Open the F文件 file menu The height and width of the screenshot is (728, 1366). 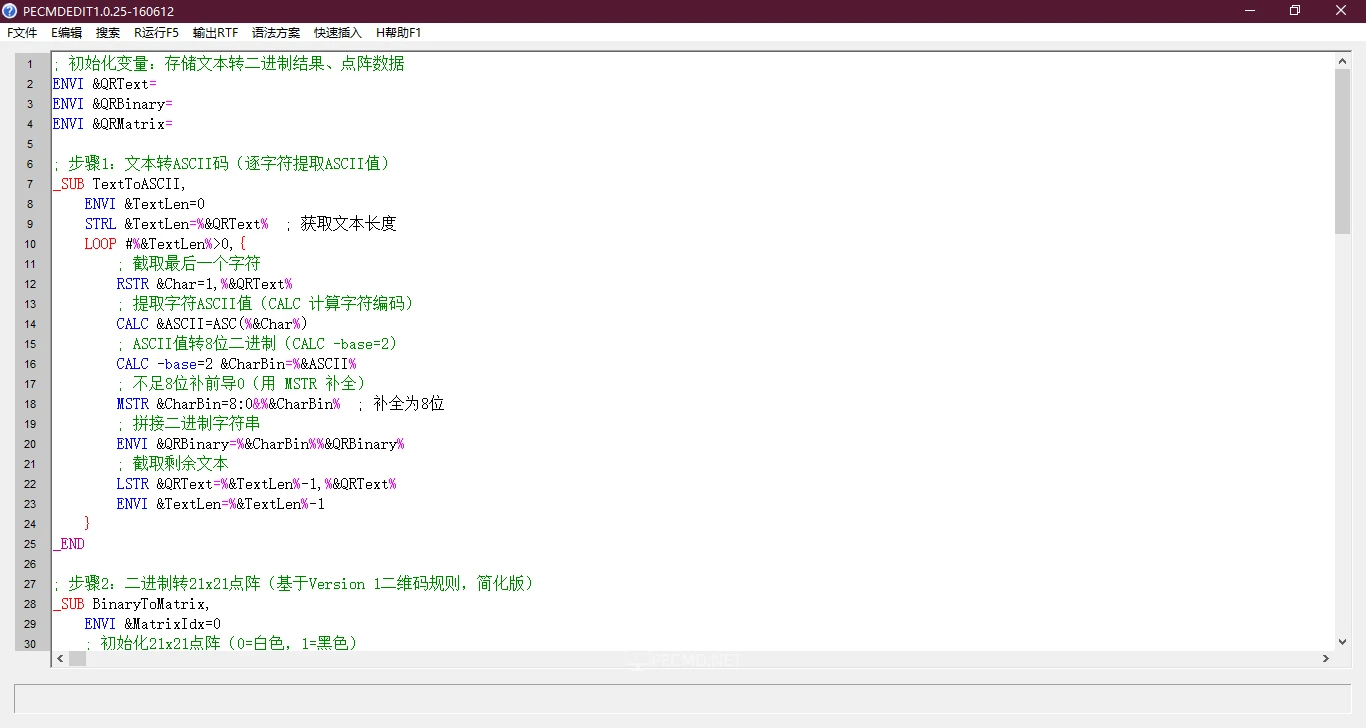point(21,32)
